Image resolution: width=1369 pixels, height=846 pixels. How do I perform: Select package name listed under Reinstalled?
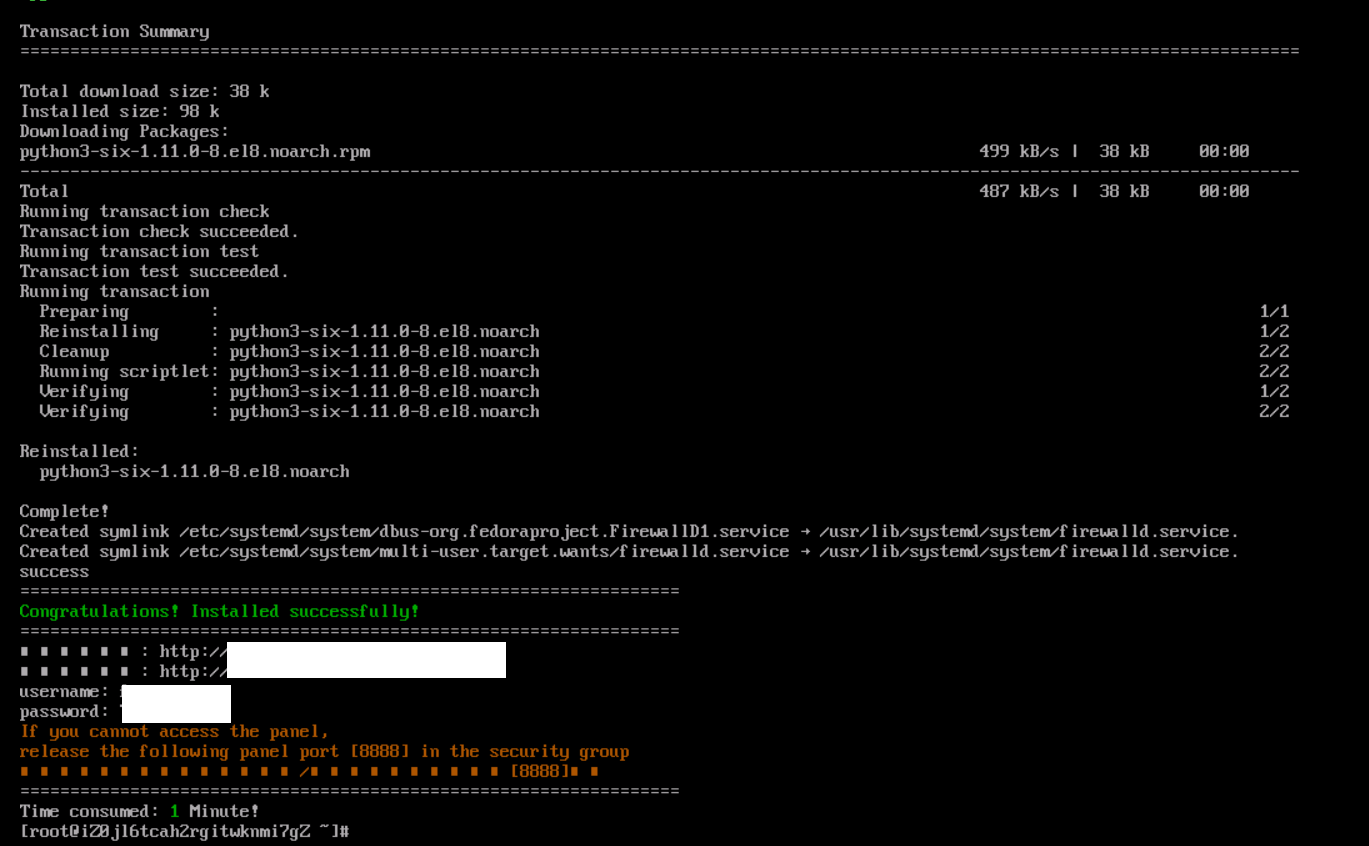(x=194, y=471)
